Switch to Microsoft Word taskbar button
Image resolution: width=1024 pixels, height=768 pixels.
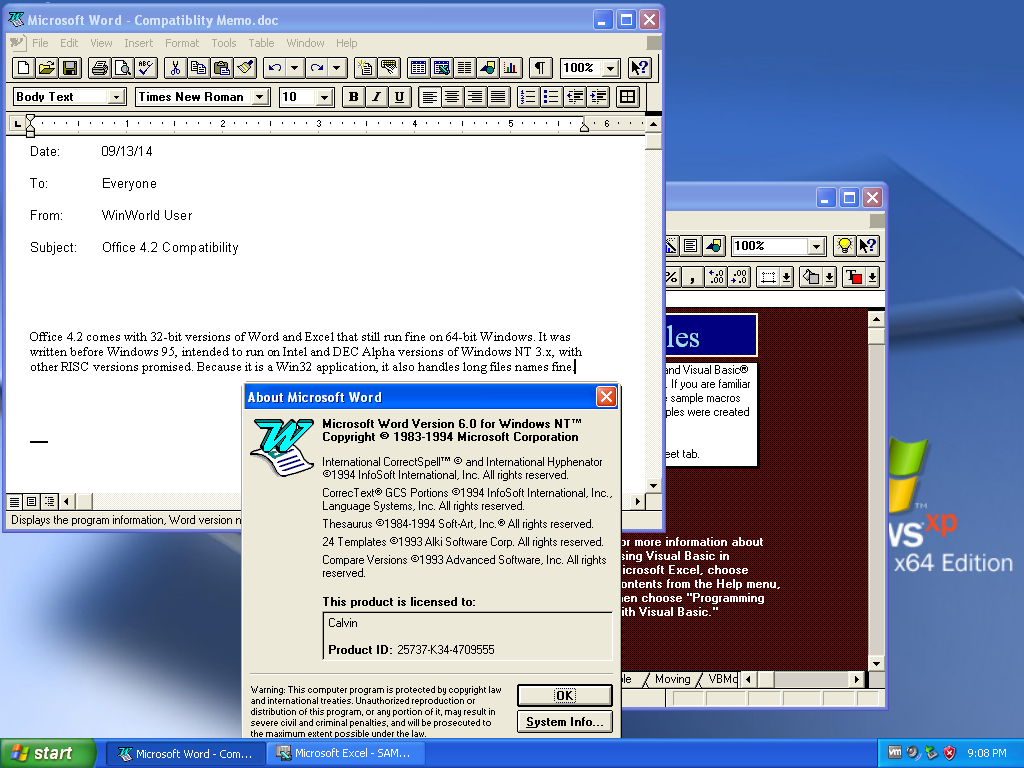pyautogui.click(x=186, y=753)
